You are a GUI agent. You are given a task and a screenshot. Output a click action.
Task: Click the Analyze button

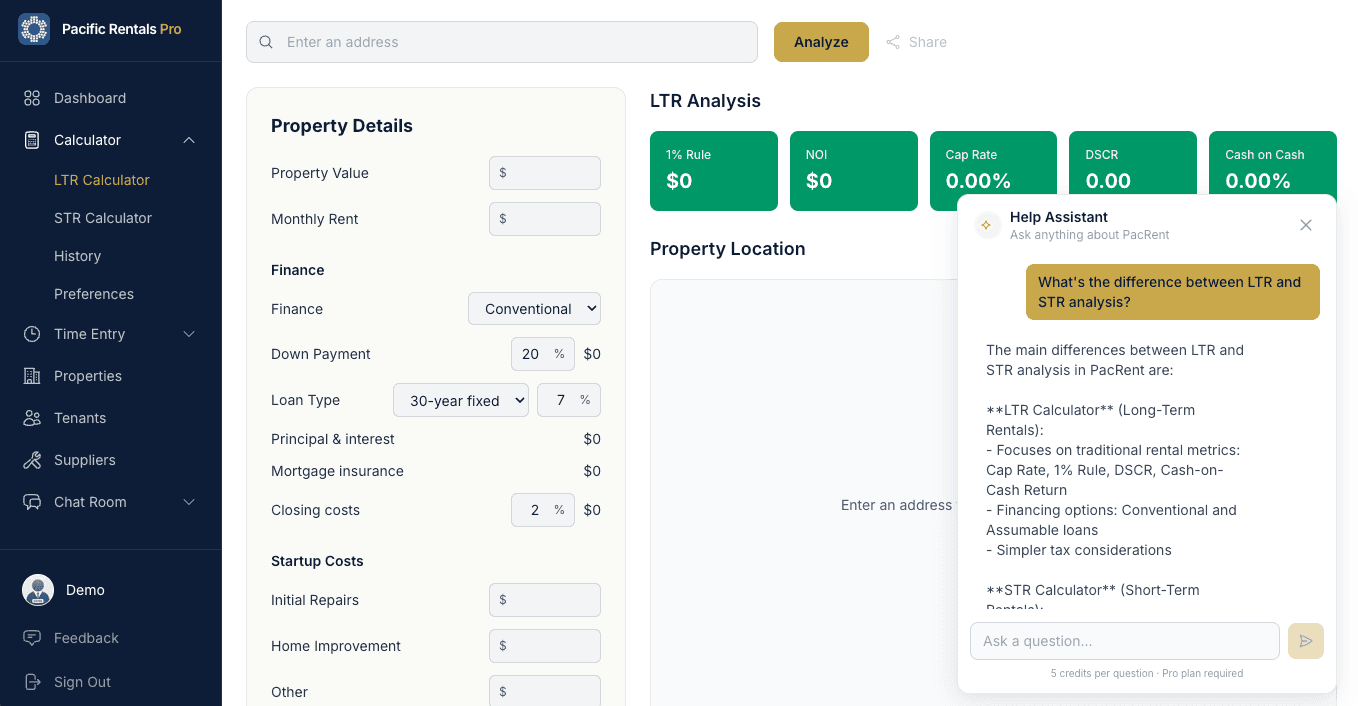pyautogui.click(x=821, y=42)
